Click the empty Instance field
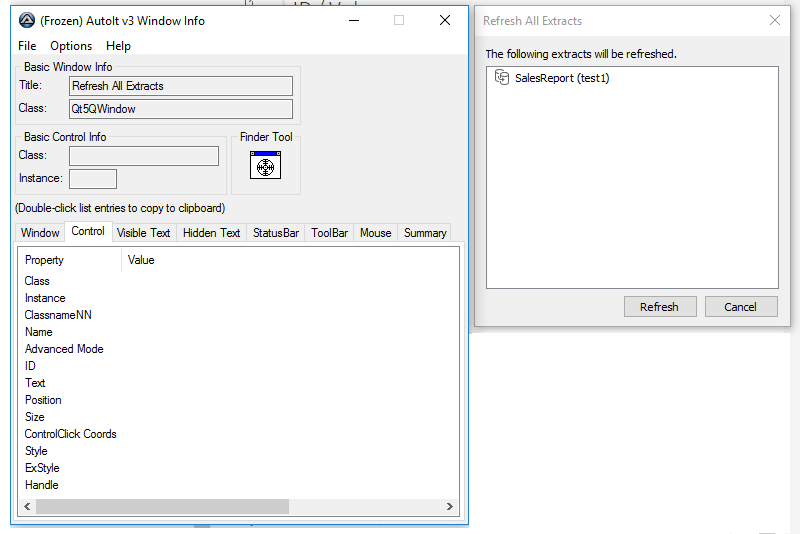The image size is (800, 534). (93, 179)
